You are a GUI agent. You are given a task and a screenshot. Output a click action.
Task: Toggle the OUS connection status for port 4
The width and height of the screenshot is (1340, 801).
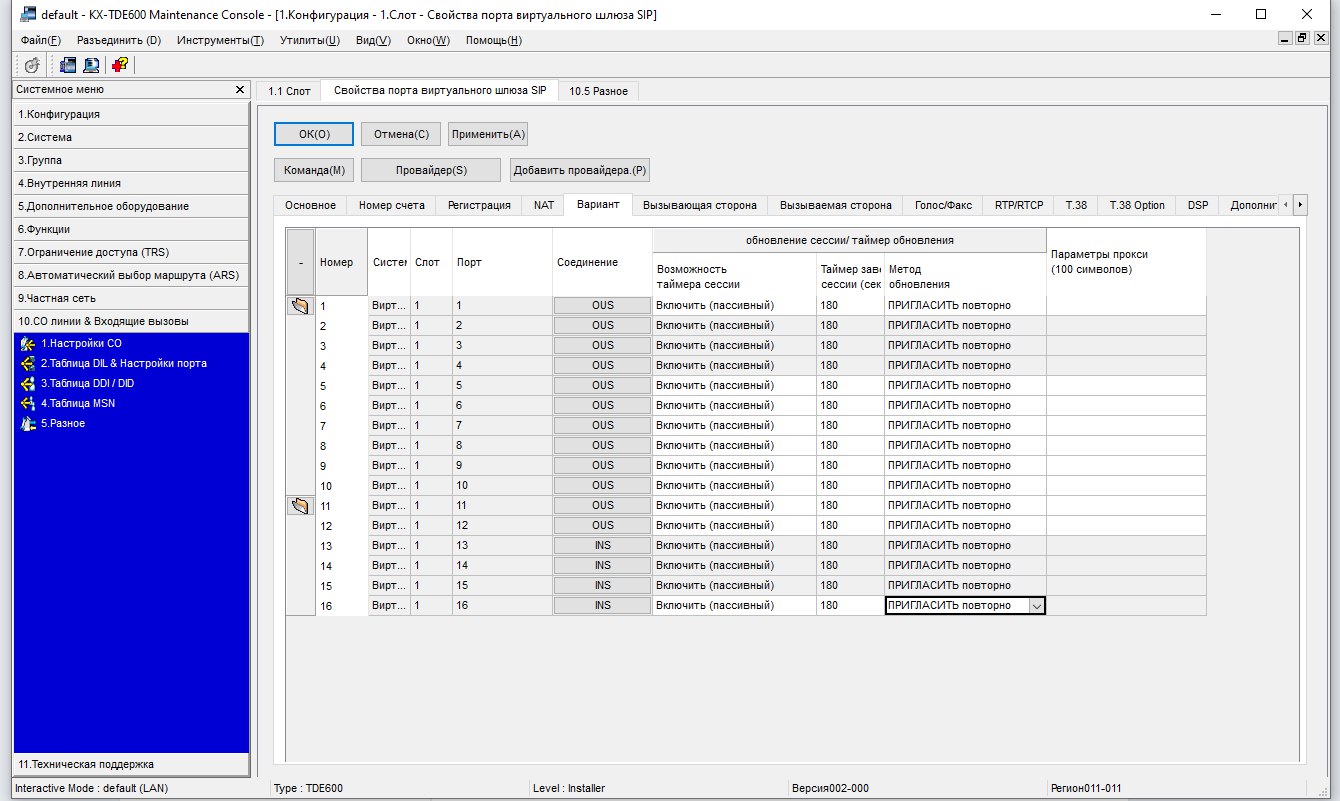tap(602, 365)
